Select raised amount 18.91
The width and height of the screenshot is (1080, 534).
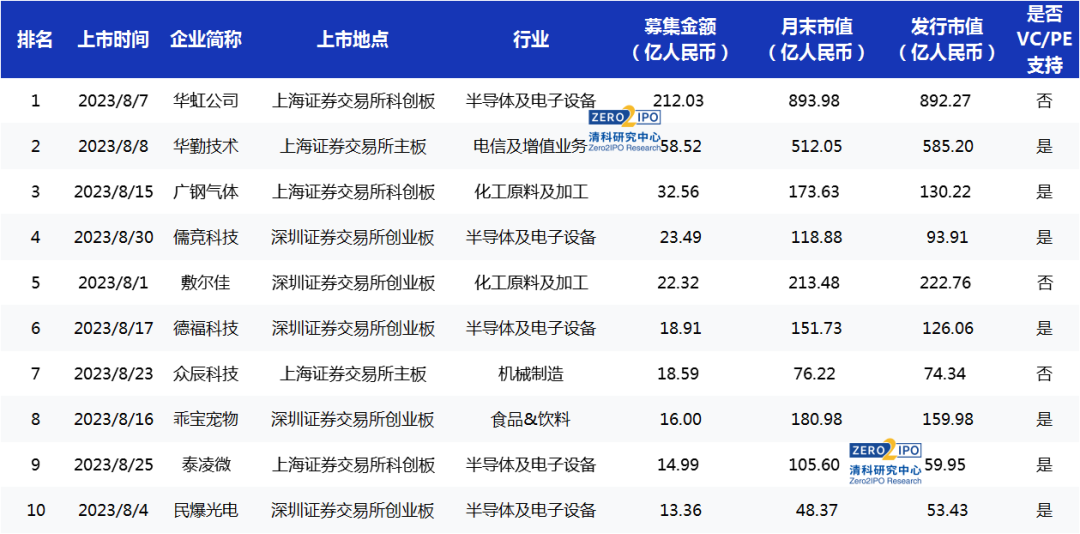point(680,329)
